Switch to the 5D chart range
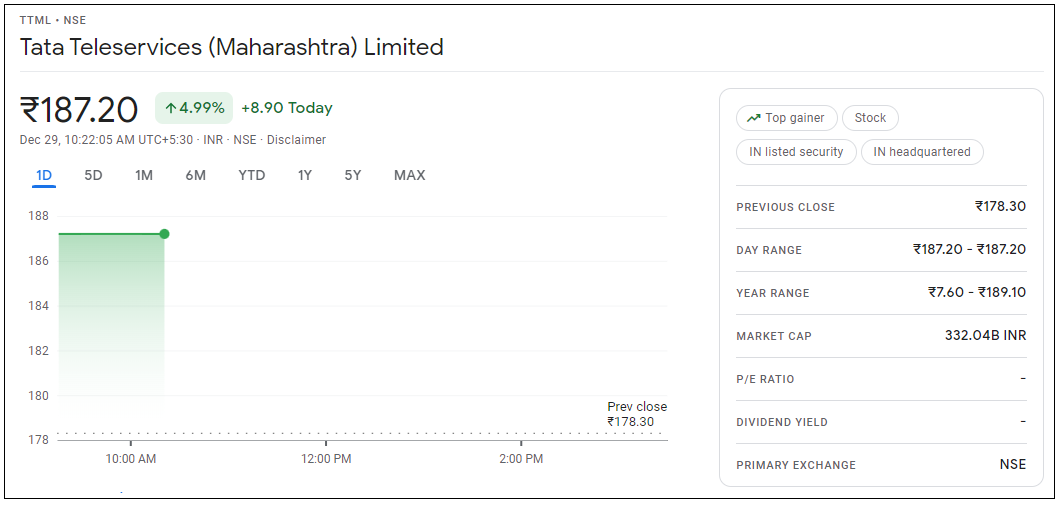1061x505 pixels. 93,176
